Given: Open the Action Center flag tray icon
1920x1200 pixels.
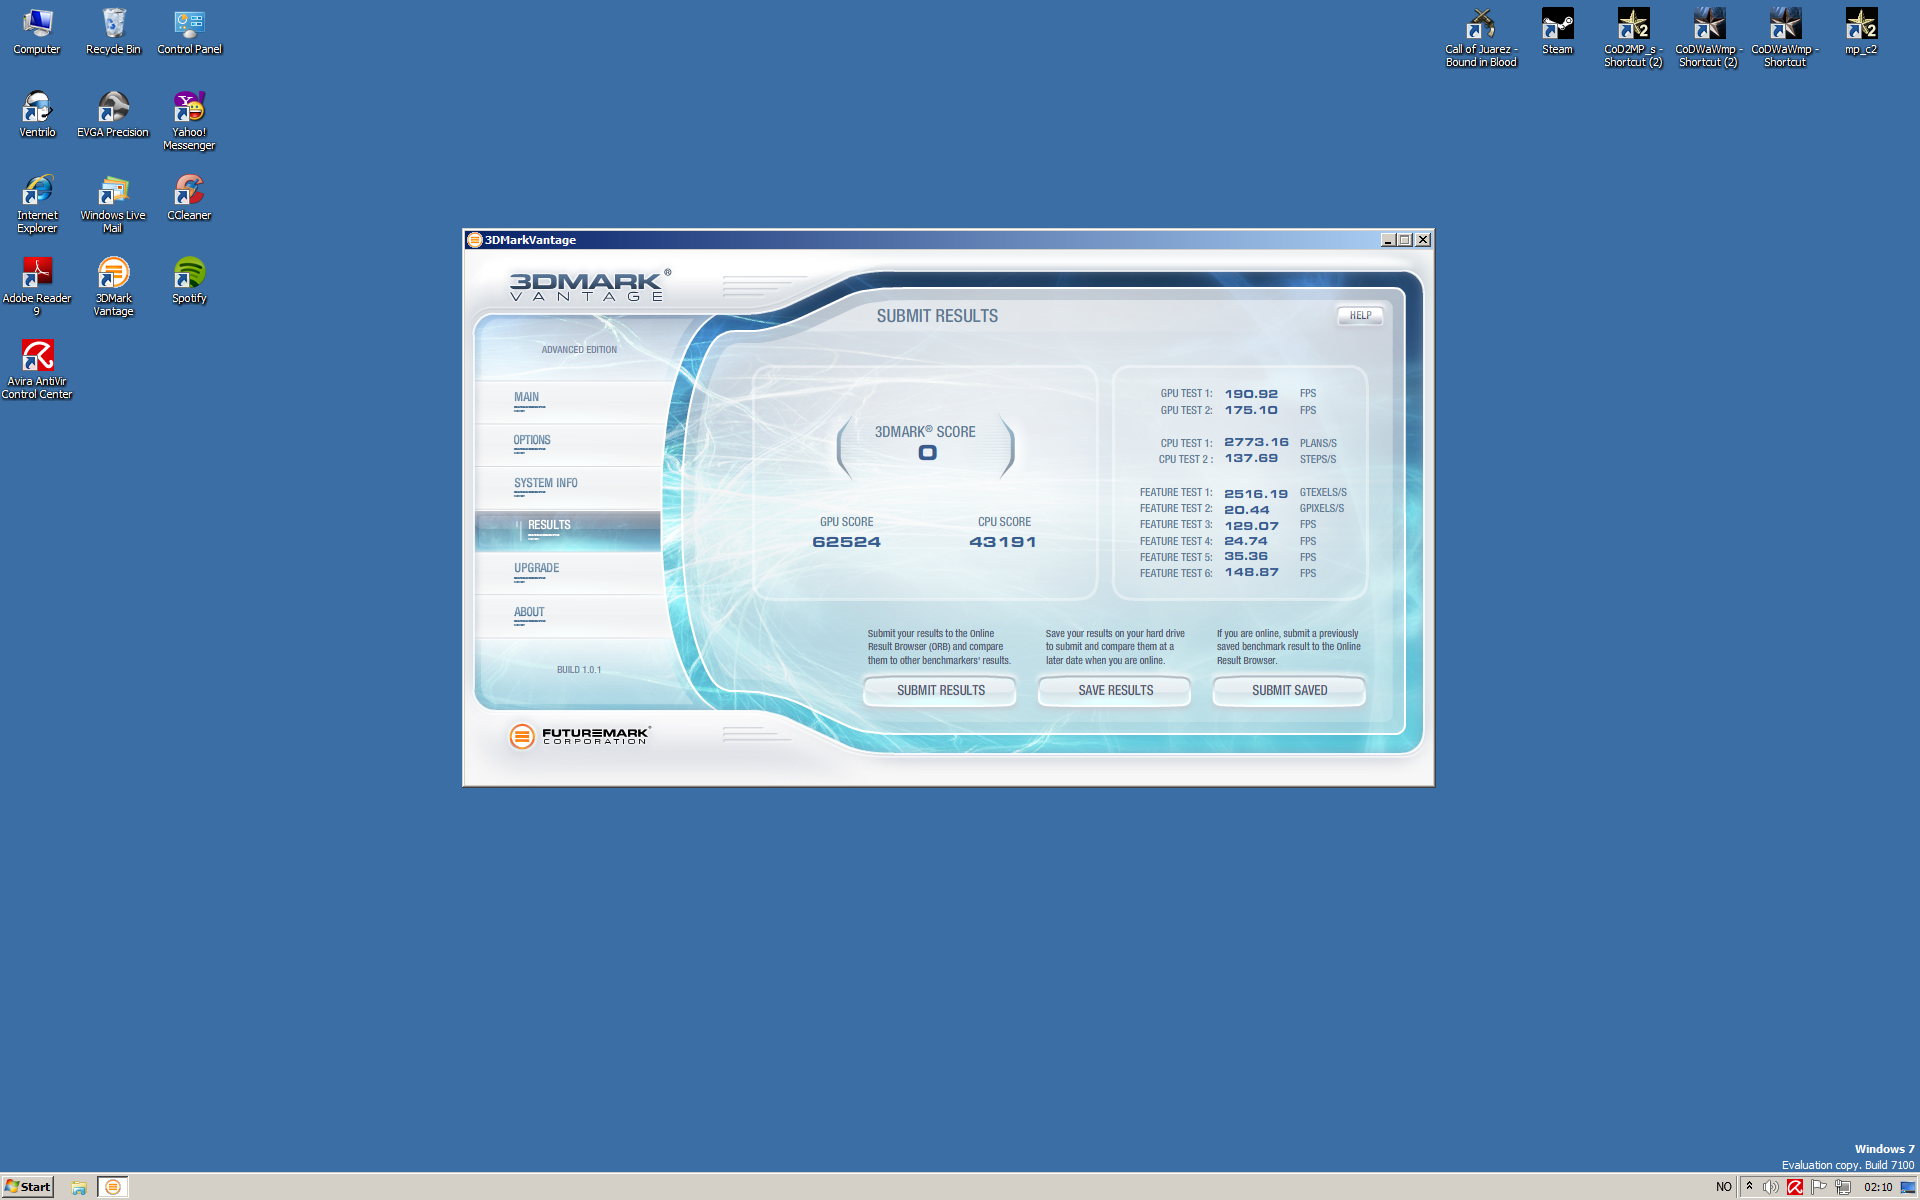Looking at the screenshot, I should [x=1819, y=1187].
